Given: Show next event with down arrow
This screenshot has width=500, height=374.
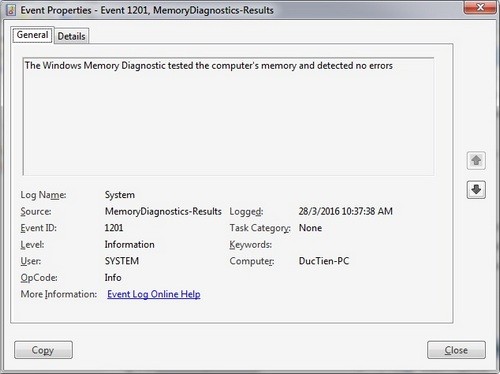Looking at the screenshot, I should pyautogui.click(x=476, y=190).
